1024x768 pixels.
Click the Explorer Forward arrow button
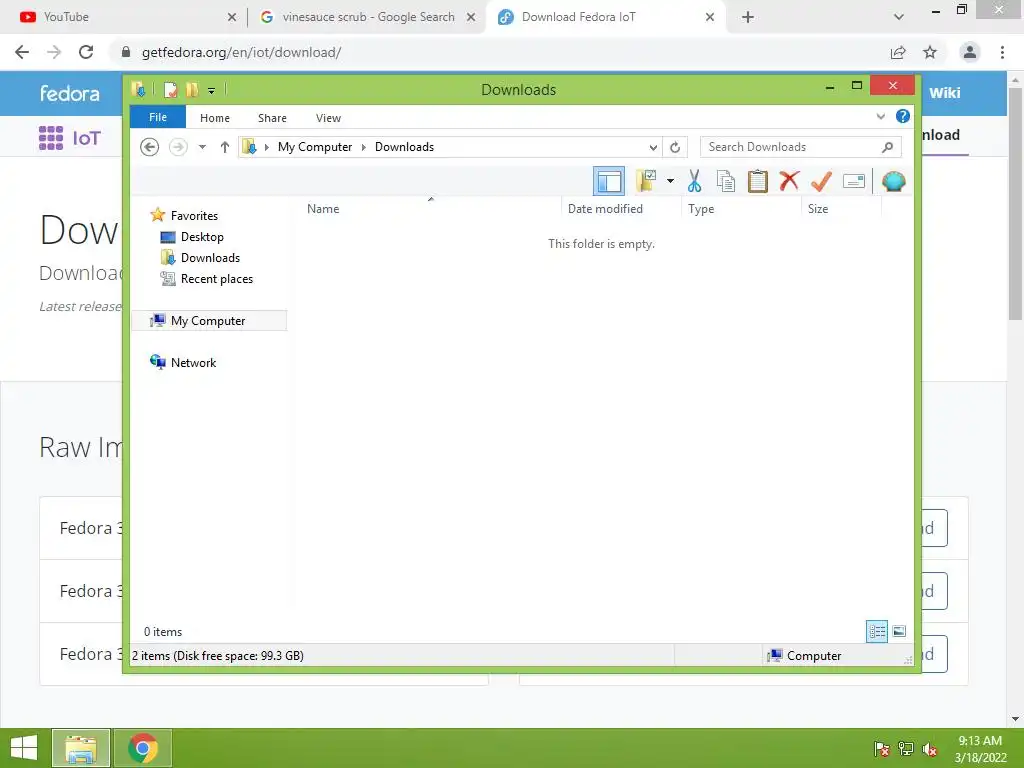point(178,147)
